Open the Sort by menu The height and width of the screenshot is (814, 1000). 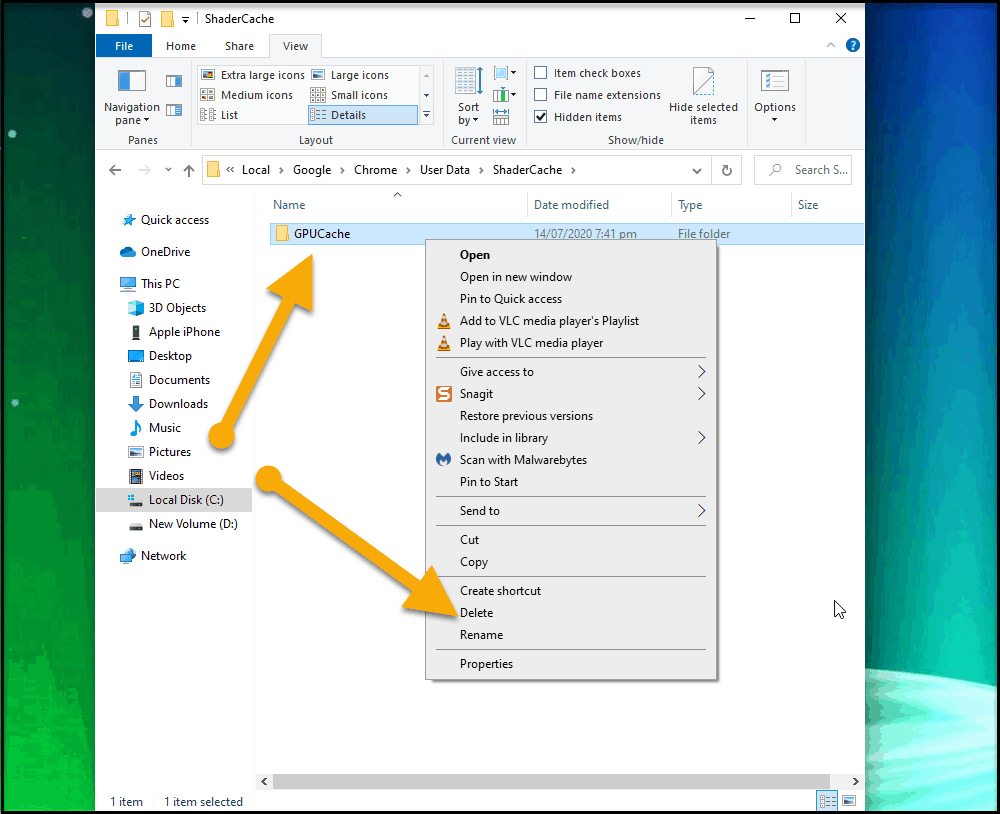pyautogui.click(x=469, y=96)
